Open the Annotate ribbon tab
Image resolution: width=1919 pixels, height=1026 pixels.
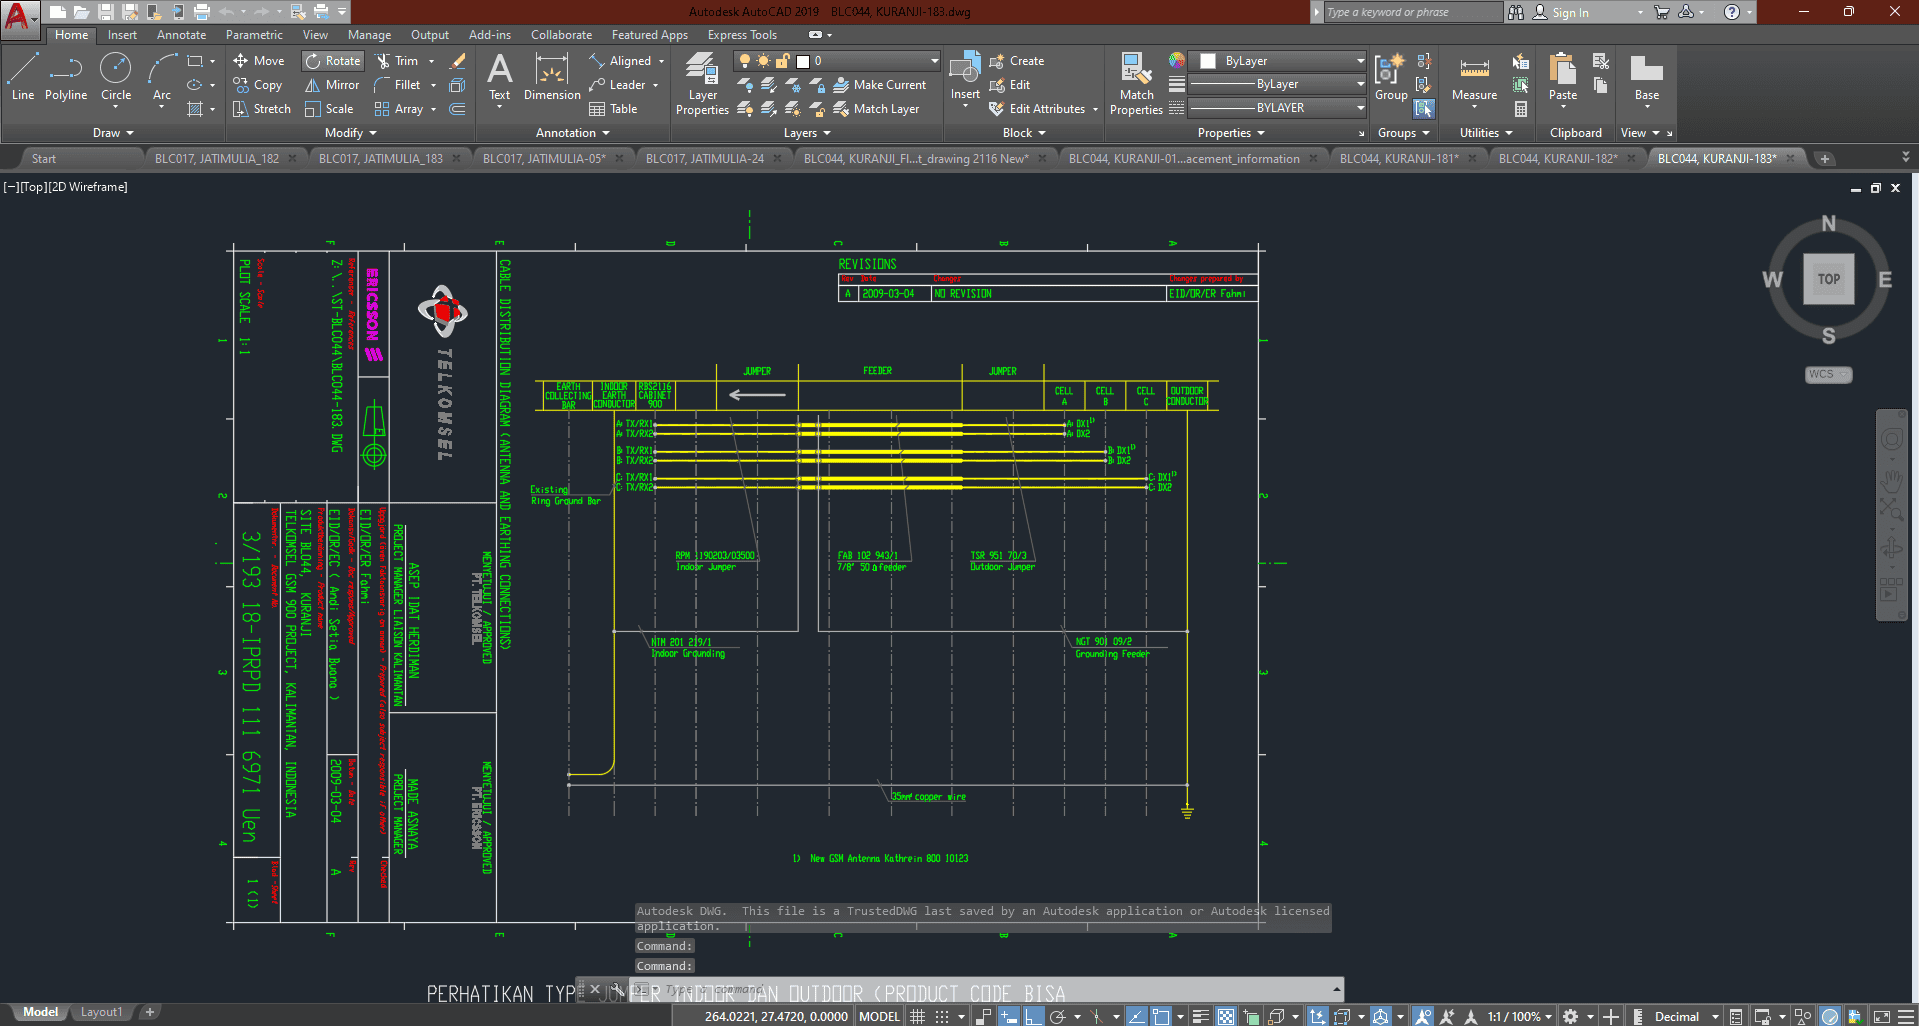tap(181, 35)
